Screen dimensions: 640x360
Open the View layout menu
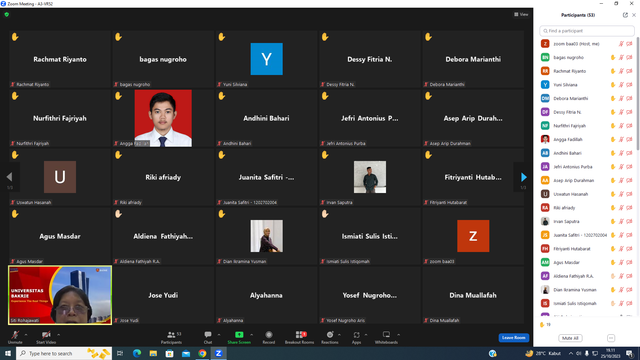pos(521,14)
